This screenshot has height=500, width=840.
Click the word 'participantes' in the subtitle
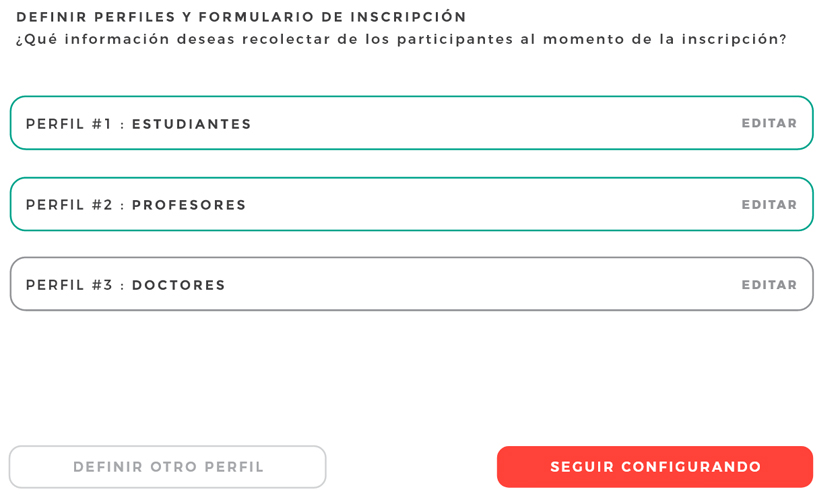pos(455,40)
